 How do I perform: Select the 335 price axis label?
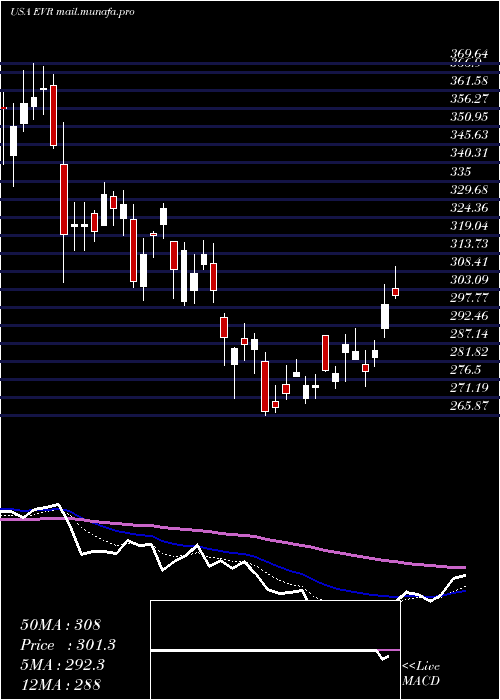coord(461,171)
